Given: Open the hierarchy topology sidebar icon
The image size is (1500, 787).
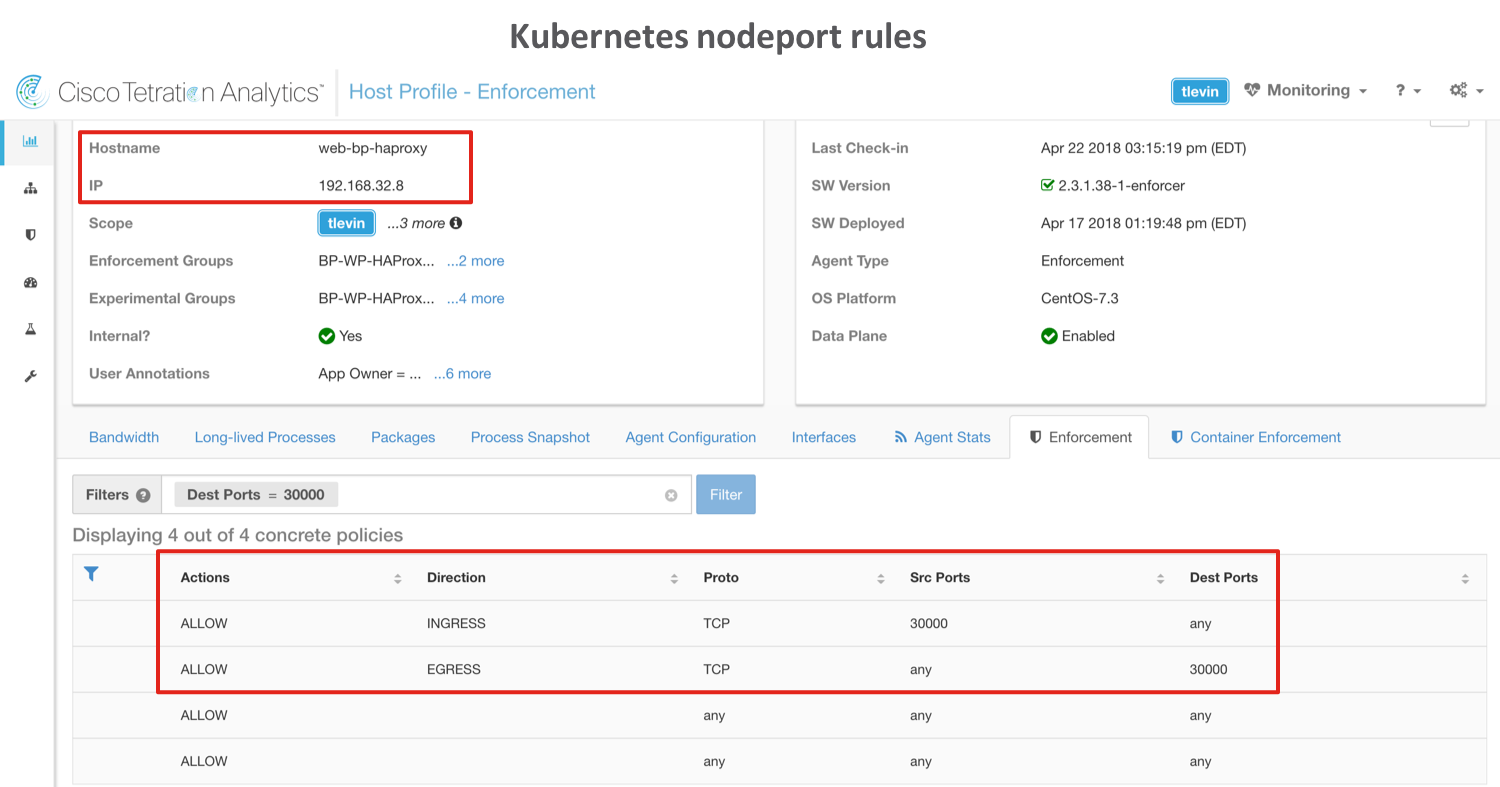Looking at the screenshot, I should coord(30,188).
